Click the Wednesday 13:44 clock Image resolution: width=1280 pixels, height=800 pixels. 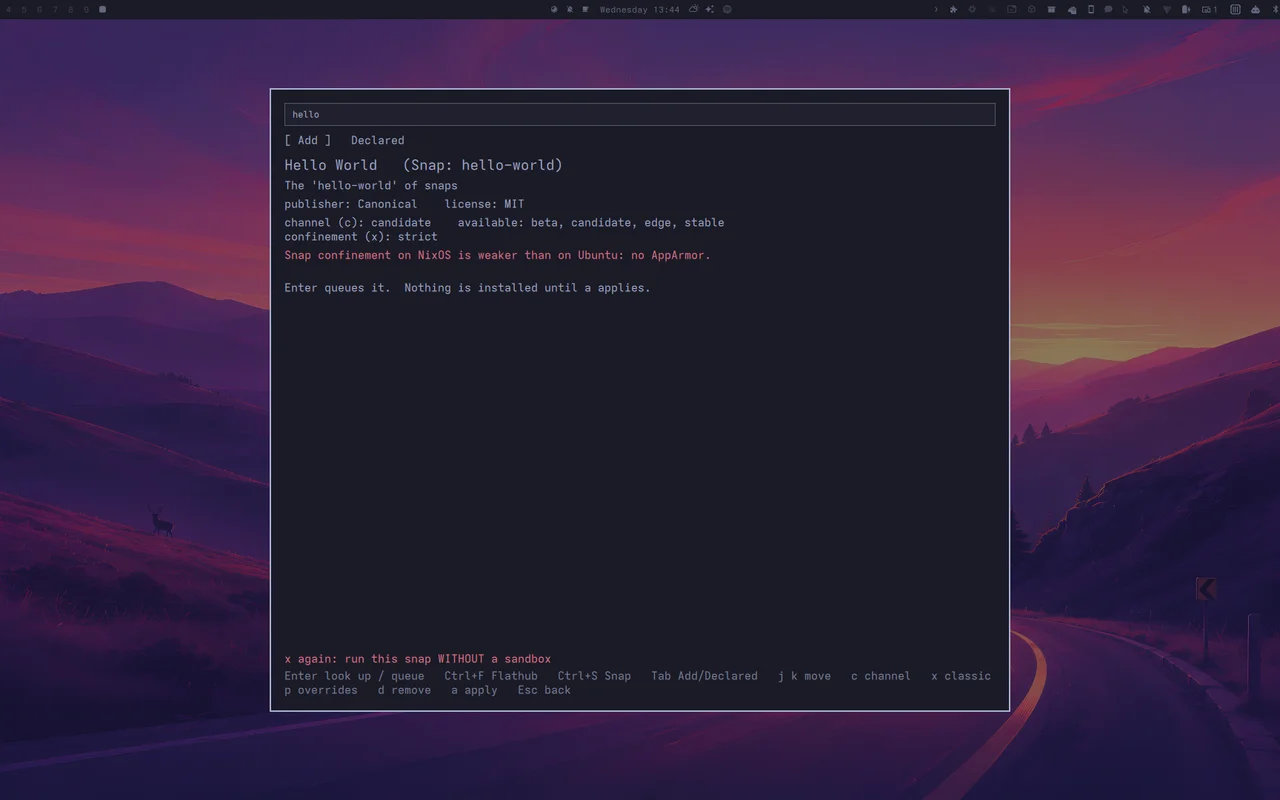(x=639, y=9)
